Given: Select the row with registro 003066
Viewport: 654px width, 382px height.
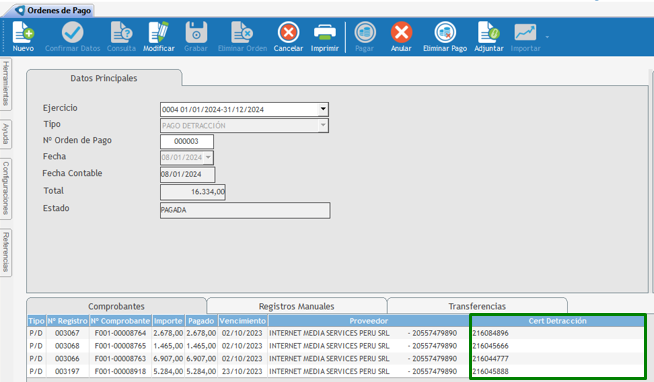Looking at the screenshot, I should point(336,359).
